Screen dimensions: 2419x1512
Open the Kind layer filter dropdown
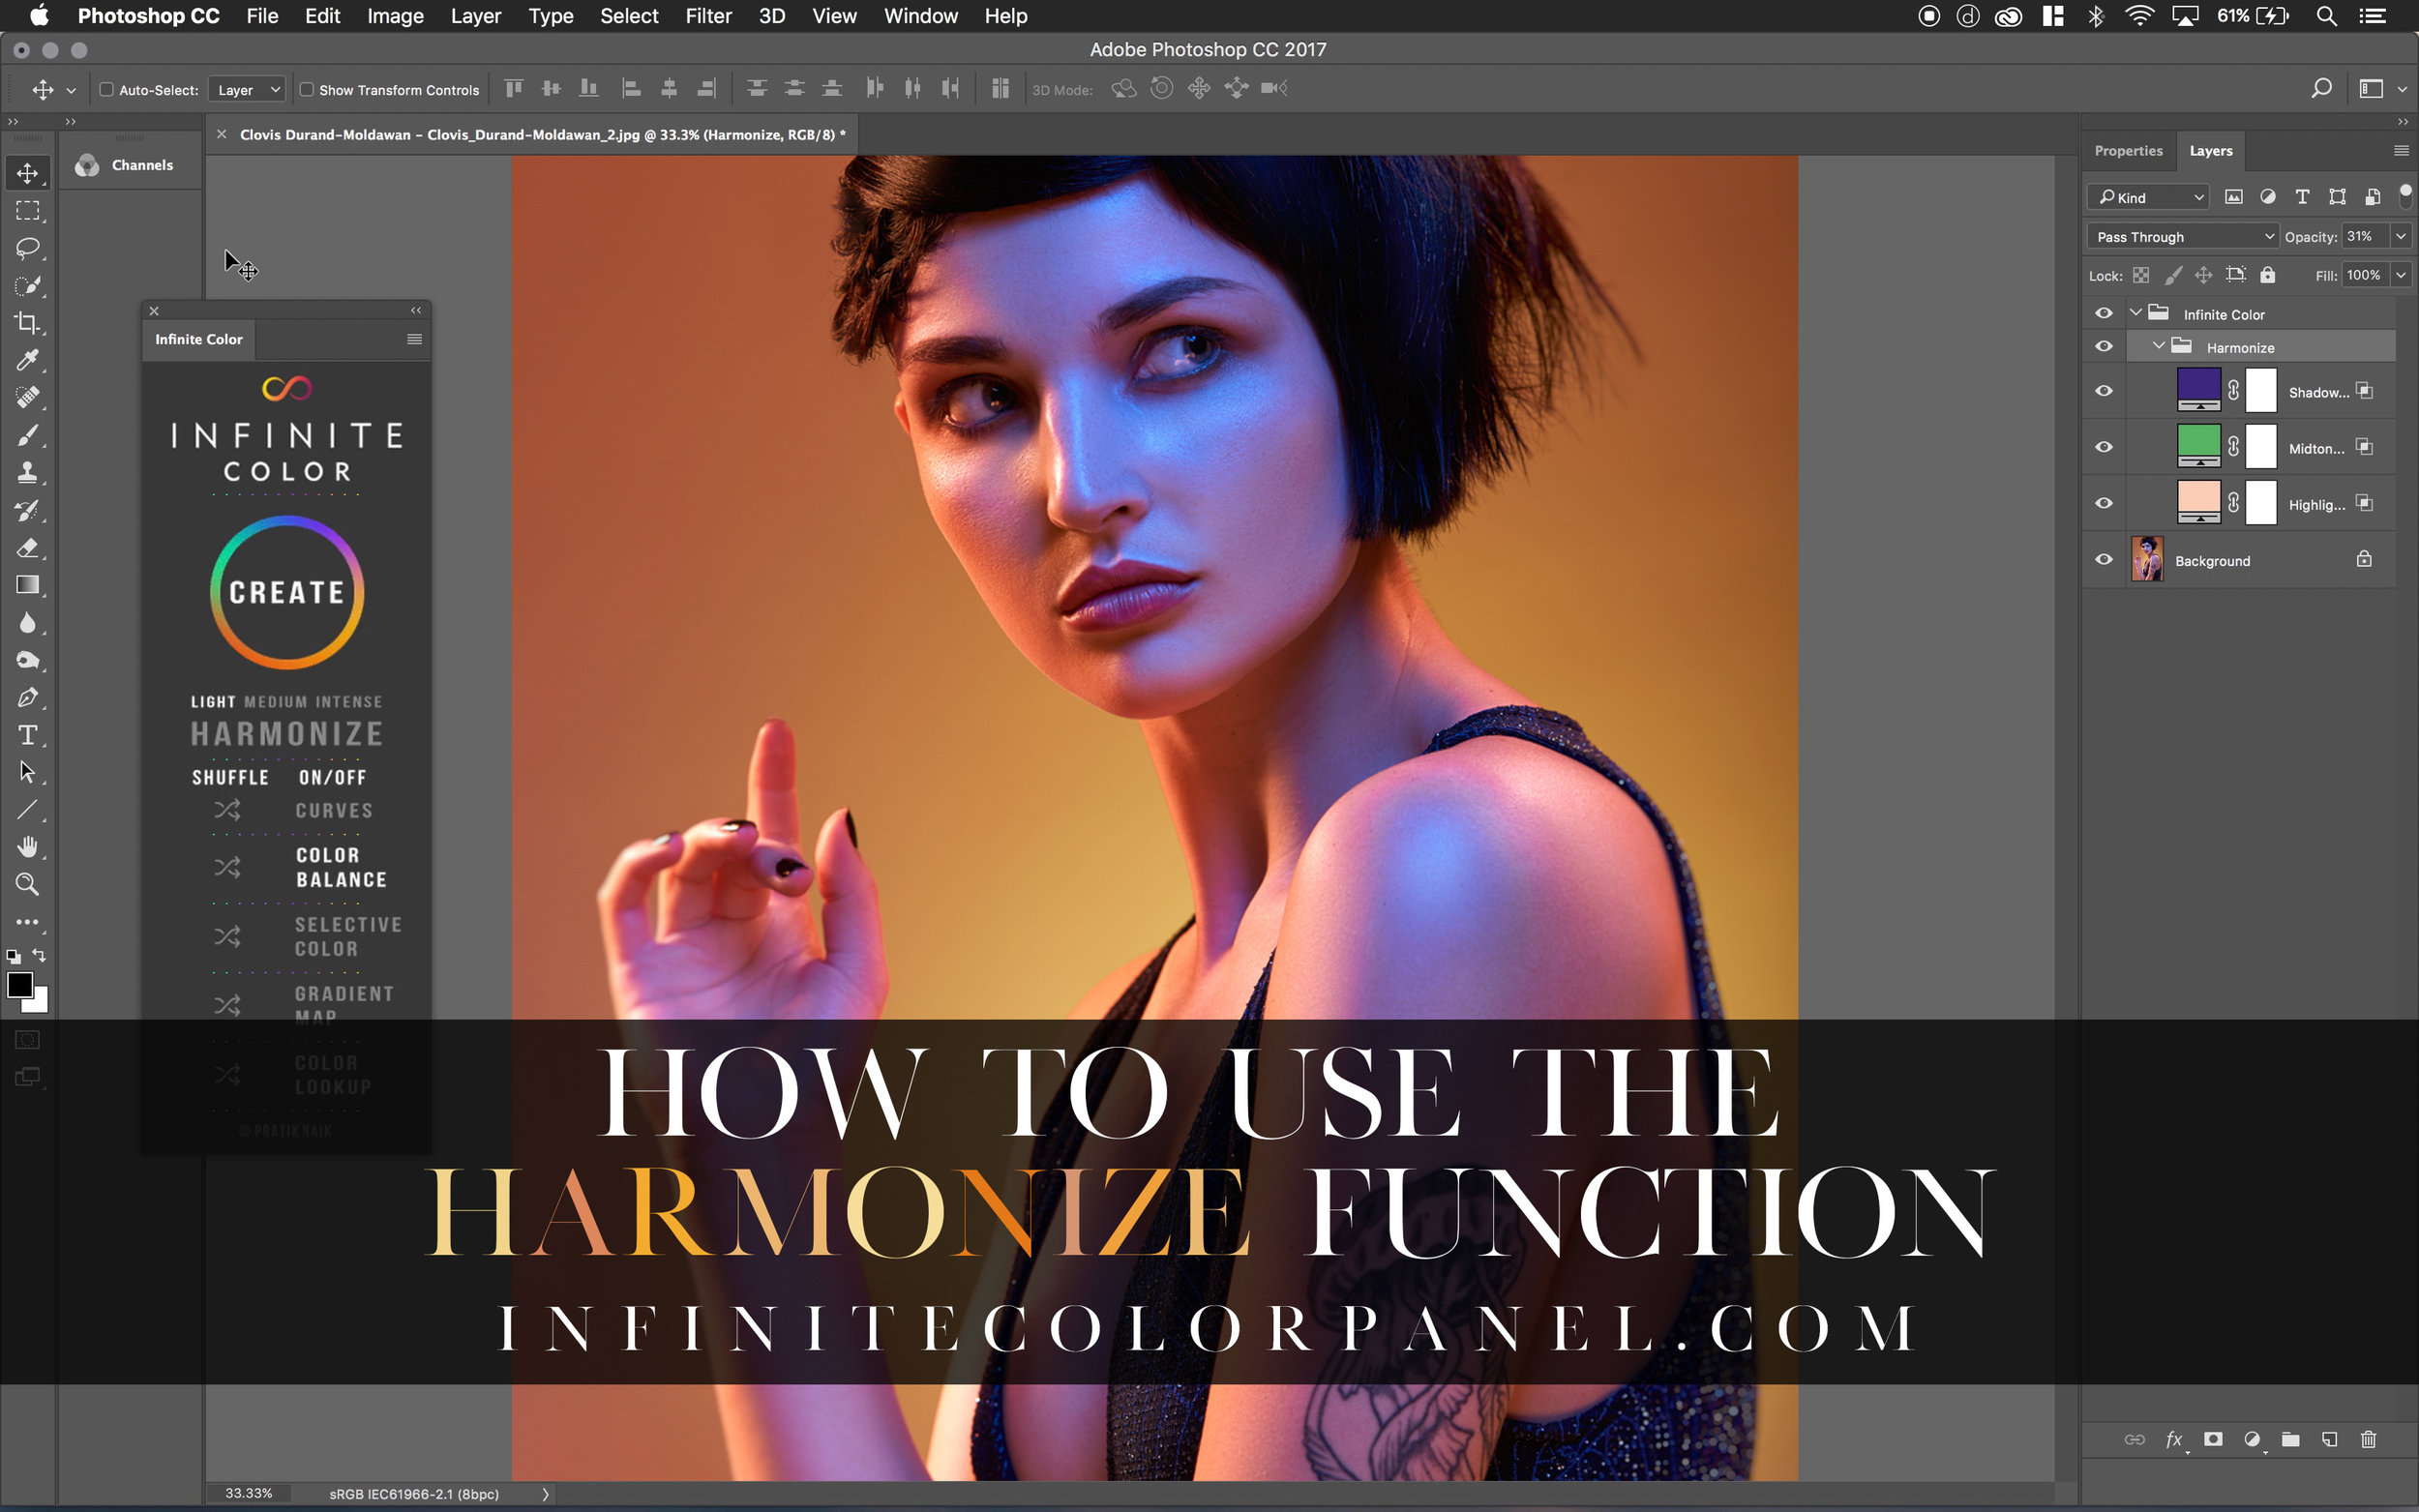coord(2148,197)
